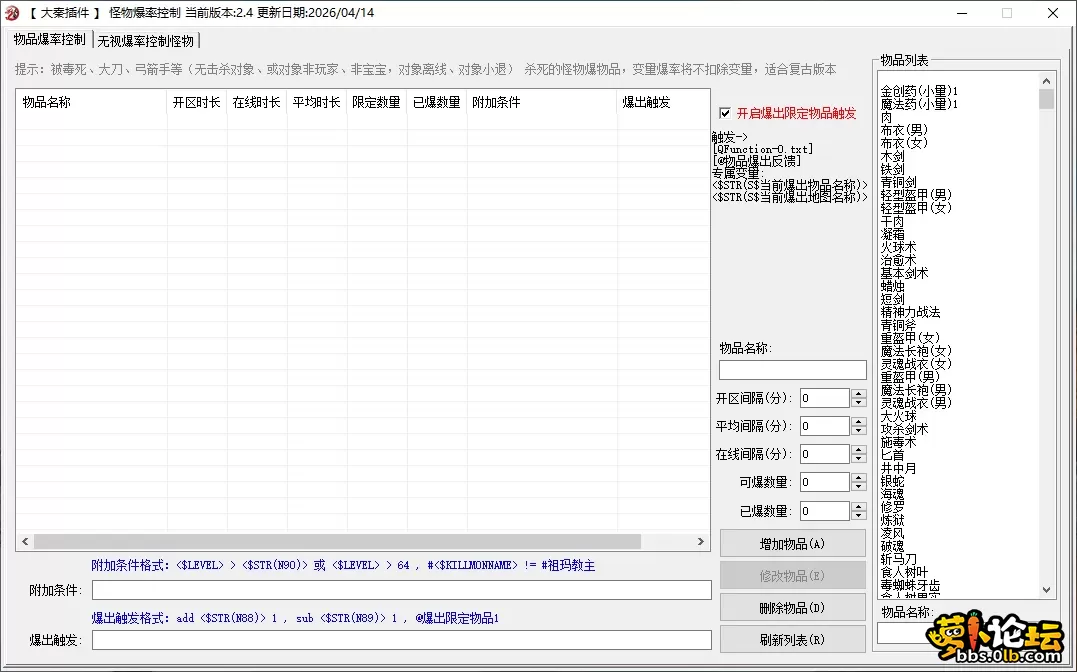Select 木剑 in the item list

892,156
